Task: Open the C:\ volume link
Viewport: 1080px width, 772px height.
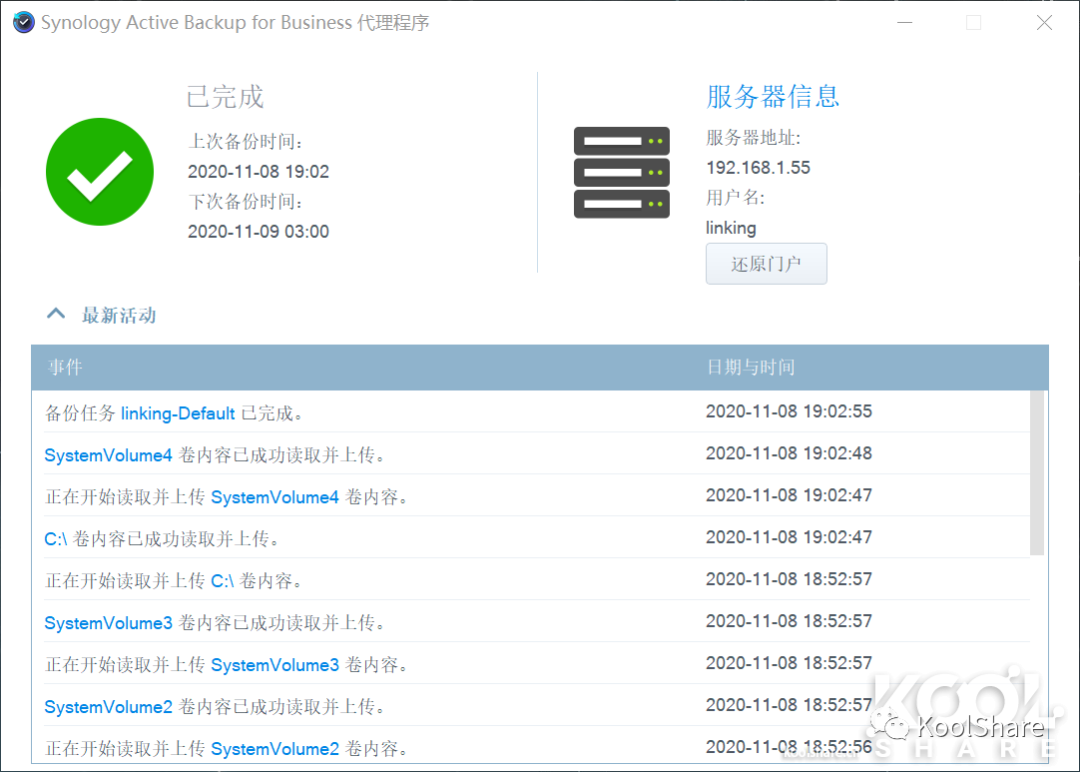Action: coord(53,537)
